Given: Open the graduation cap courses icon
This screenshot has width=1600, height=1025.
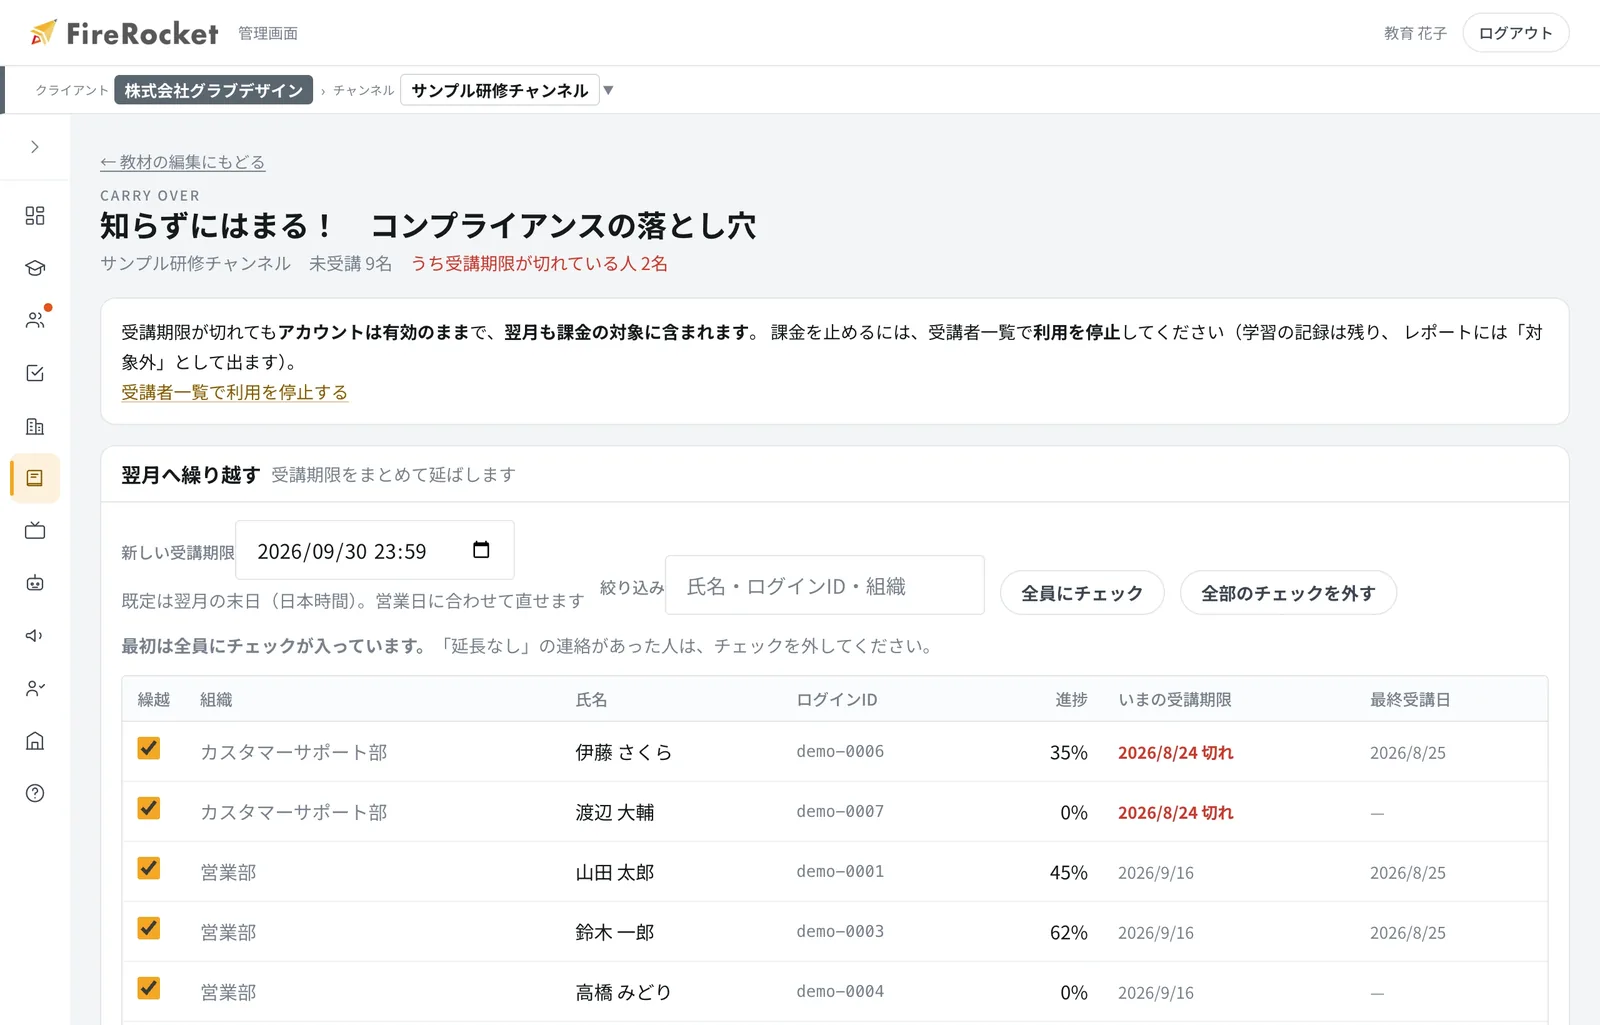Looking at the screenshot, I should [35, 268].
